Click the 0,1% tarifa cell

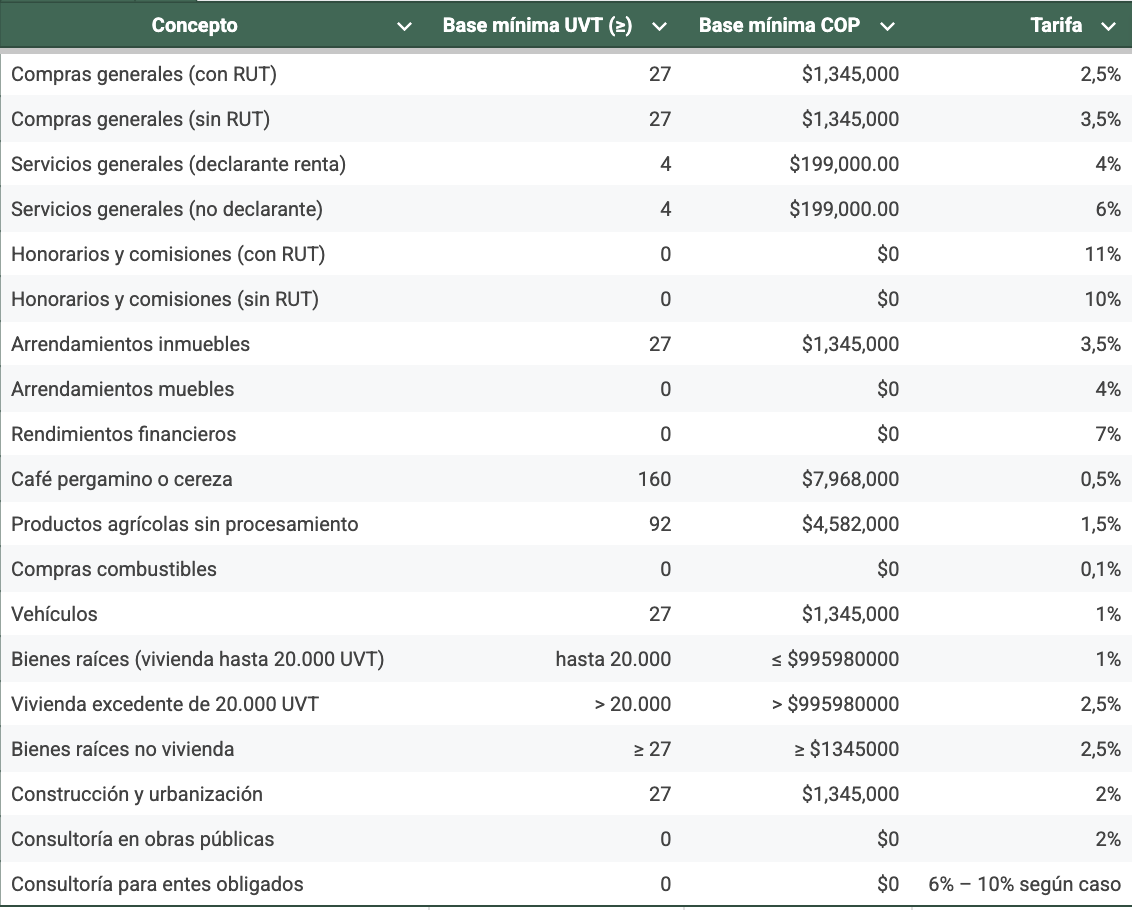click(1100, 569)
